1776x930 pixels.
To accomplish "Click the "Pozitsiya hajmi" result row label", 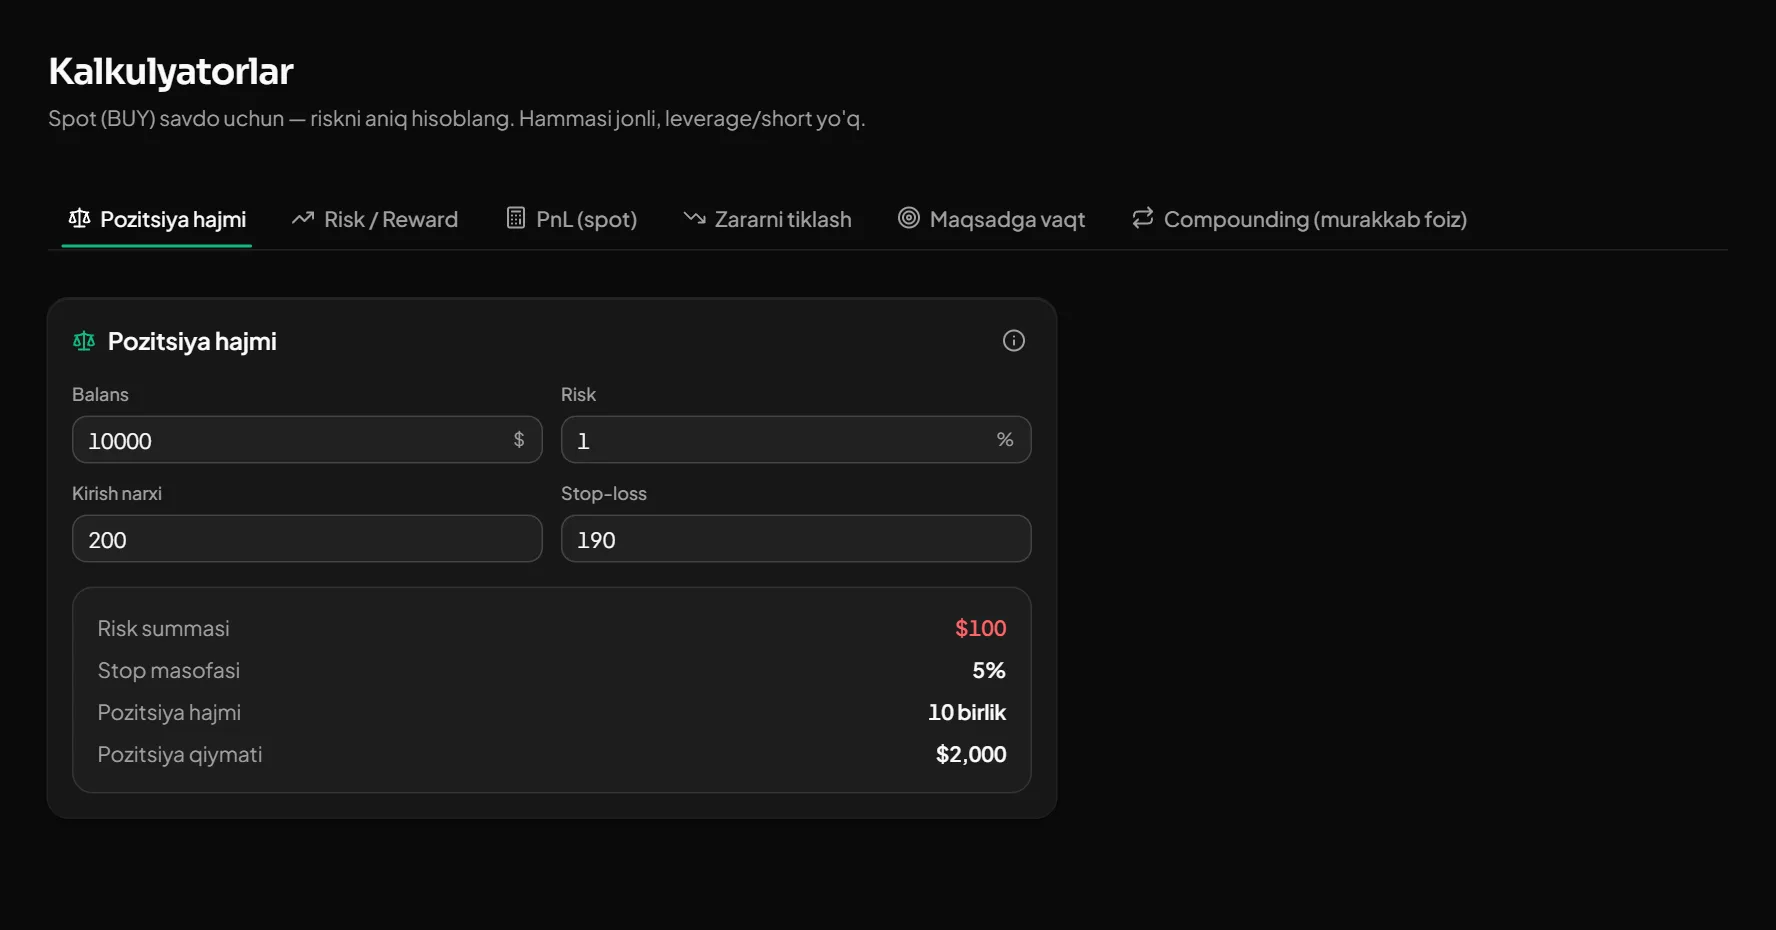I will (169, 712).
